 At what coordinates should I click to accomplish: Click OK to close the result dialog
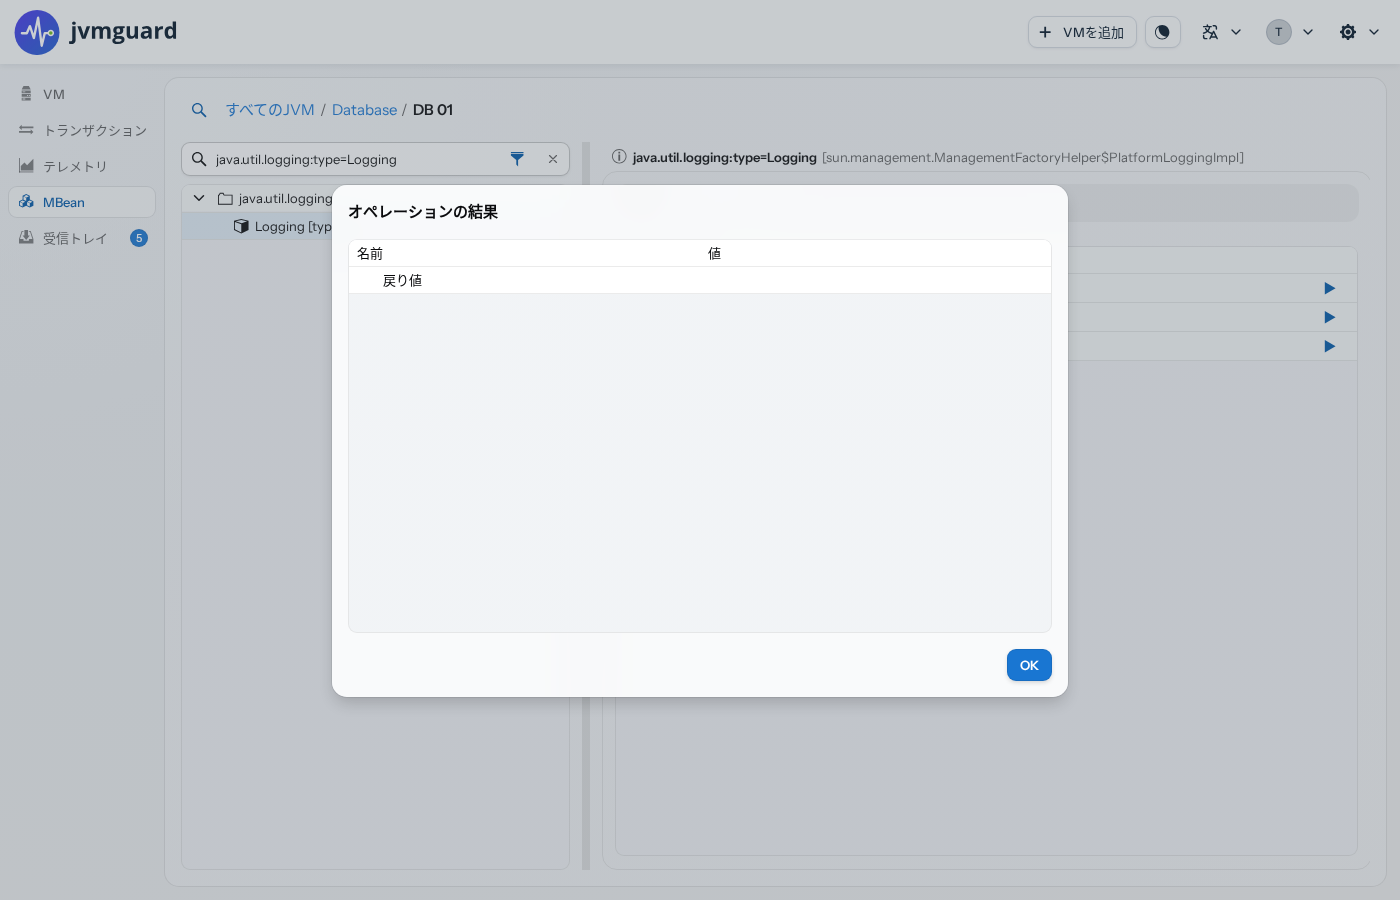(x=1029, y=665)
